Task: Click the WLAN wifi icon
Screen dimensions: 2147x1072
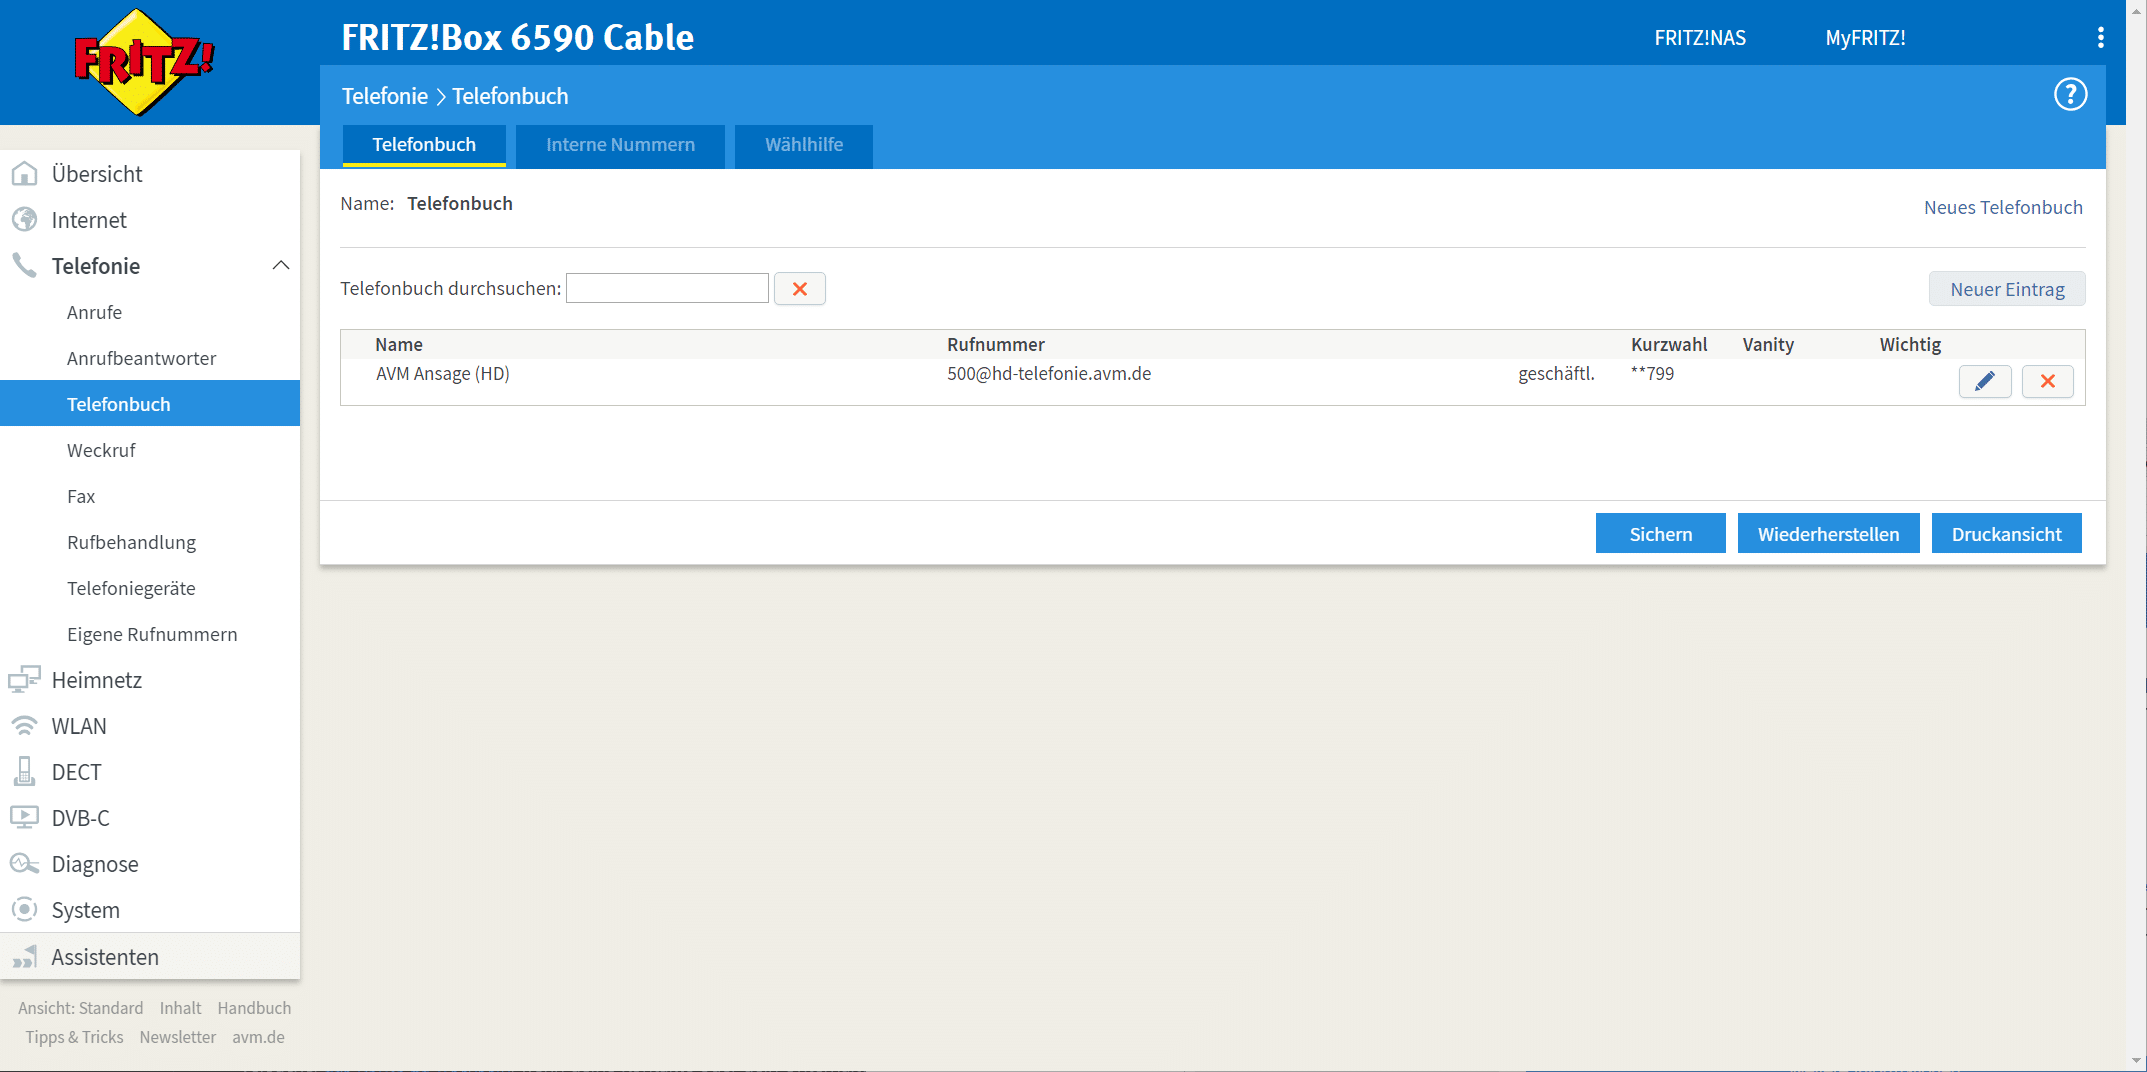Action: pyautogui.click(x=24, y=726)
